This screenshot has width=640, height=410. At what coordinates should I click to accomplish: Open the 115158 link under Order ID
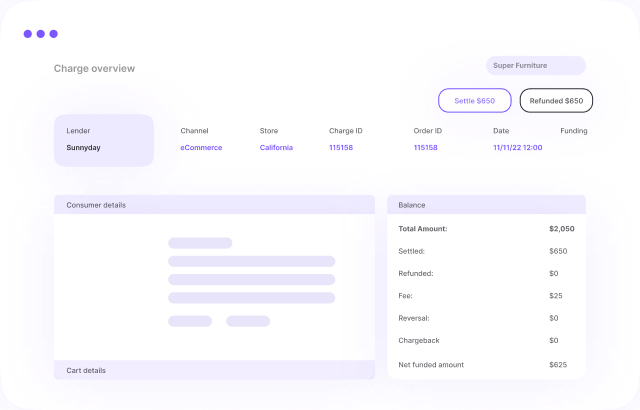tap(425, 148)
